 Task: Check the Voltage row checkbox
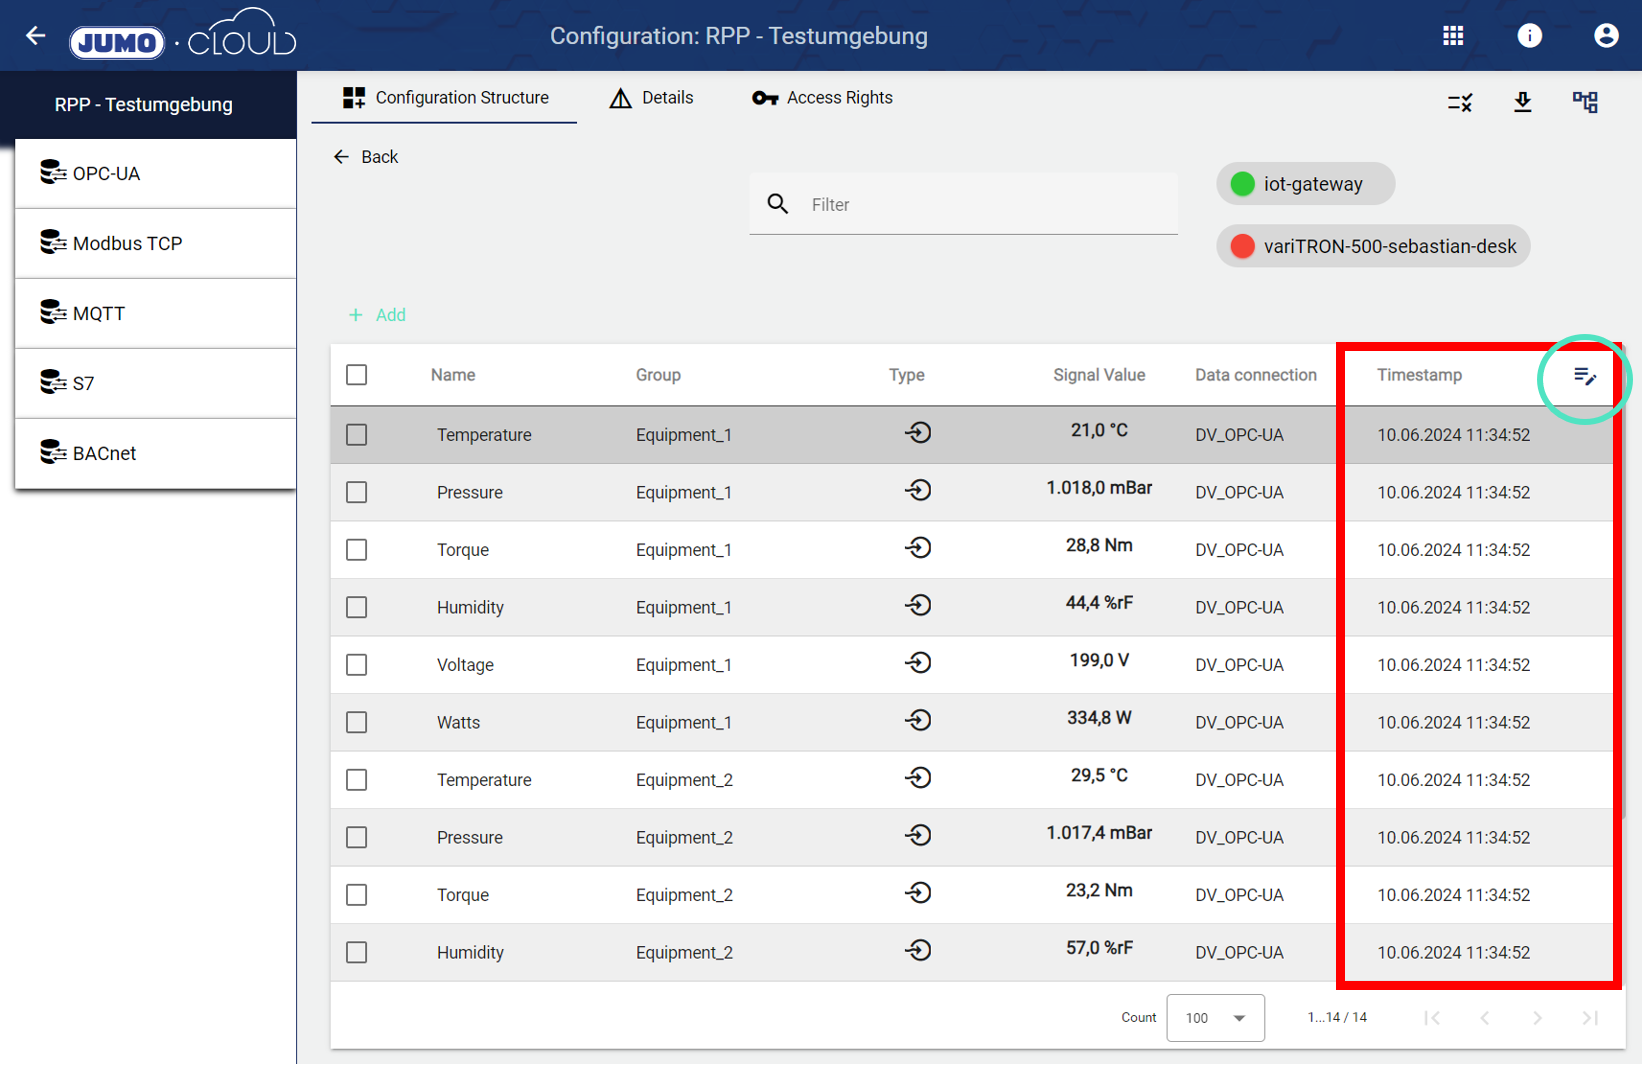click(x=357, y=665)
